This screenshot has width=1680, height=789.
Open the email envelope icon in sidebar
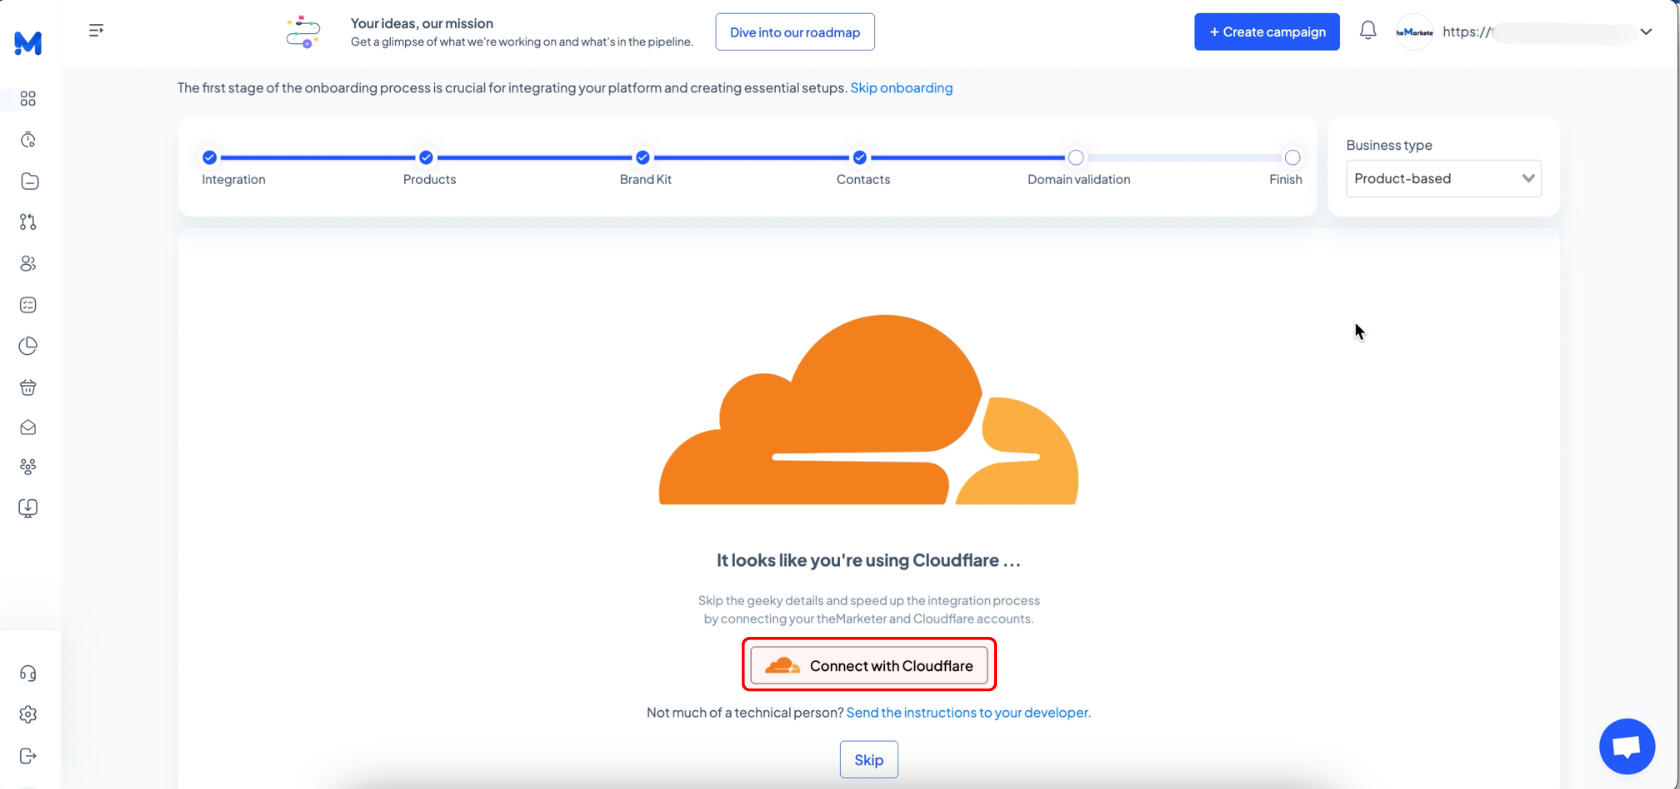(x=28, y=427)
